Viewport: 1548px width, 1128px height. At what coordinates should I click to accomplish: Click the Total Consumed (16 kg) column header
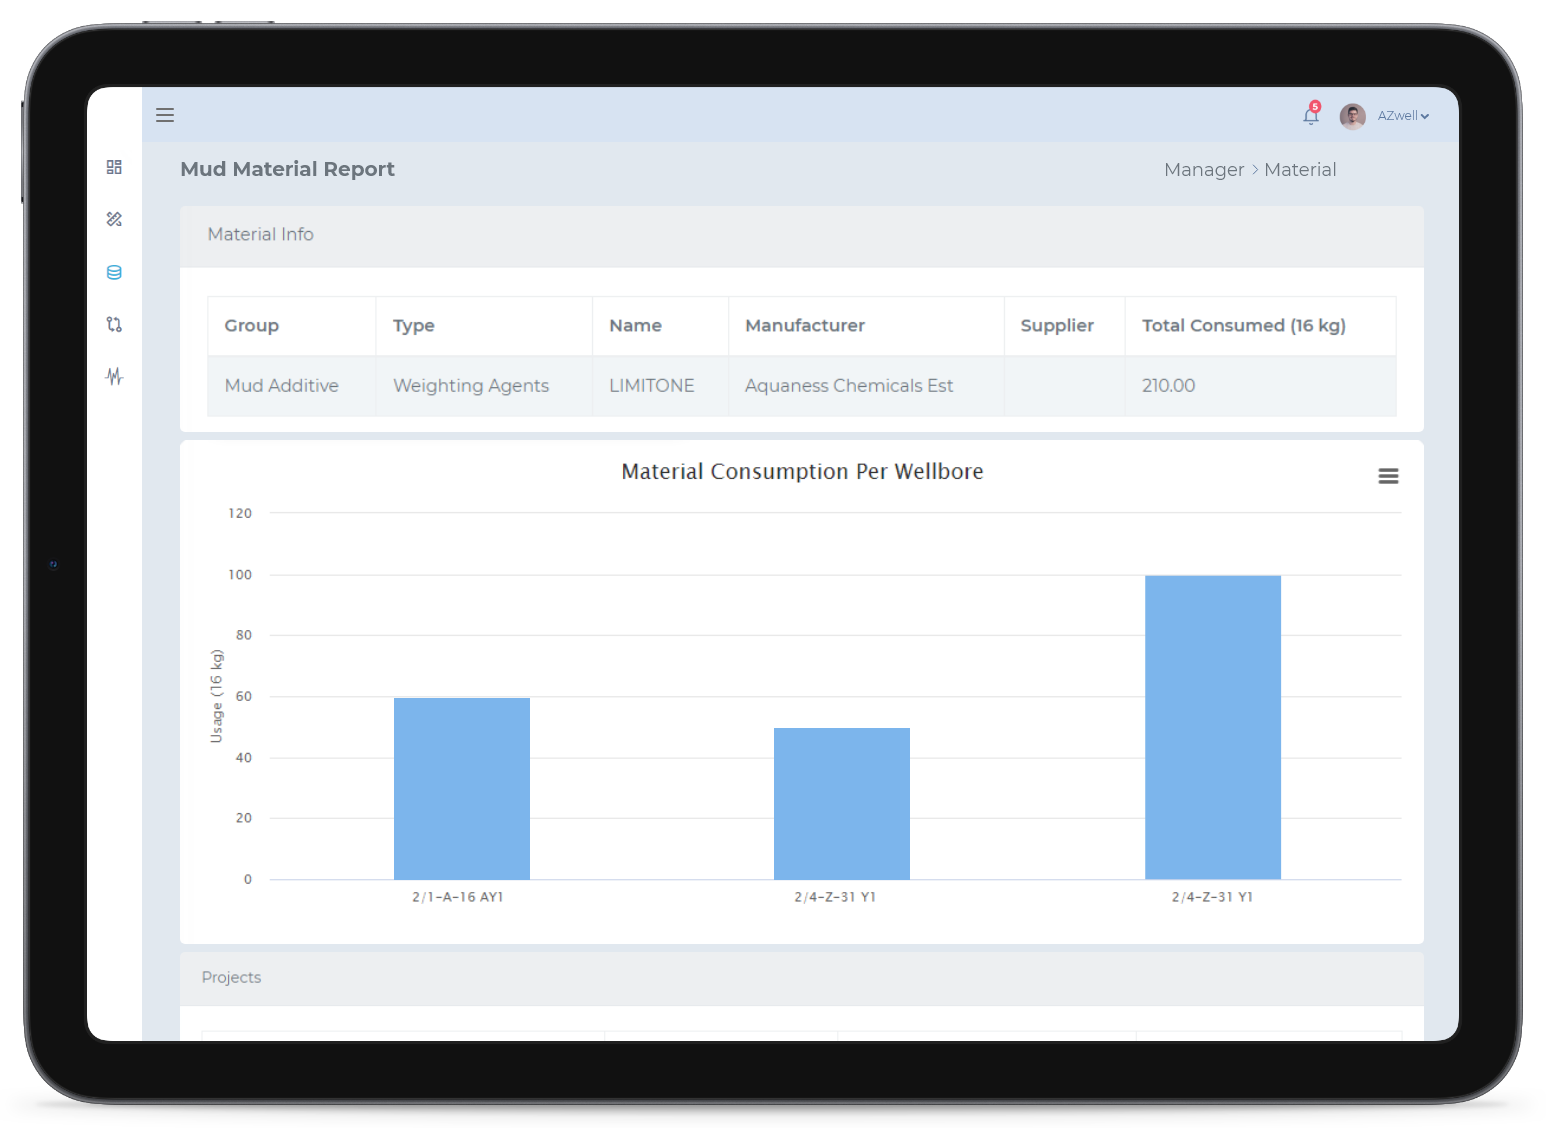point(1243,326)
